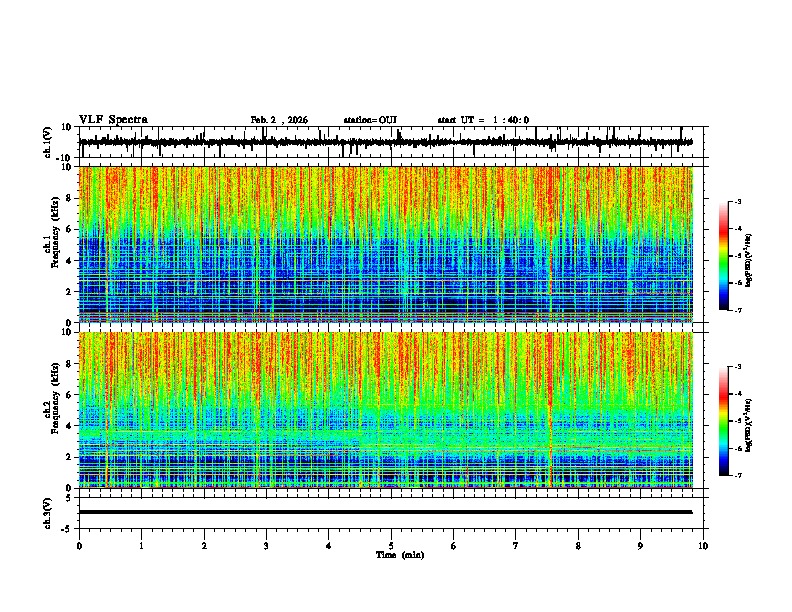Click the '4' kHz tick of ch.2 spectrogram
The image size is (792, 612).
point(69,426)
